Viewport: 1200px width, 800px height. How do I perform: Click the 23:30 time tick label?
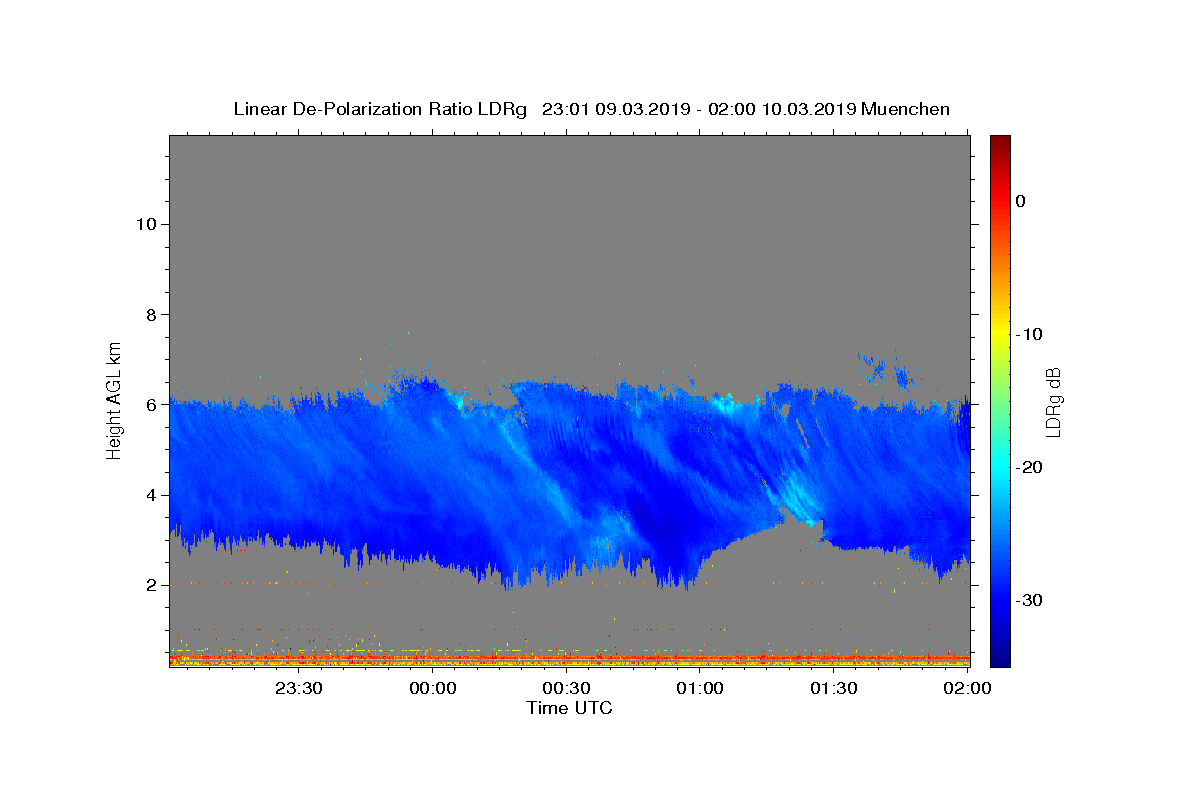300,689
